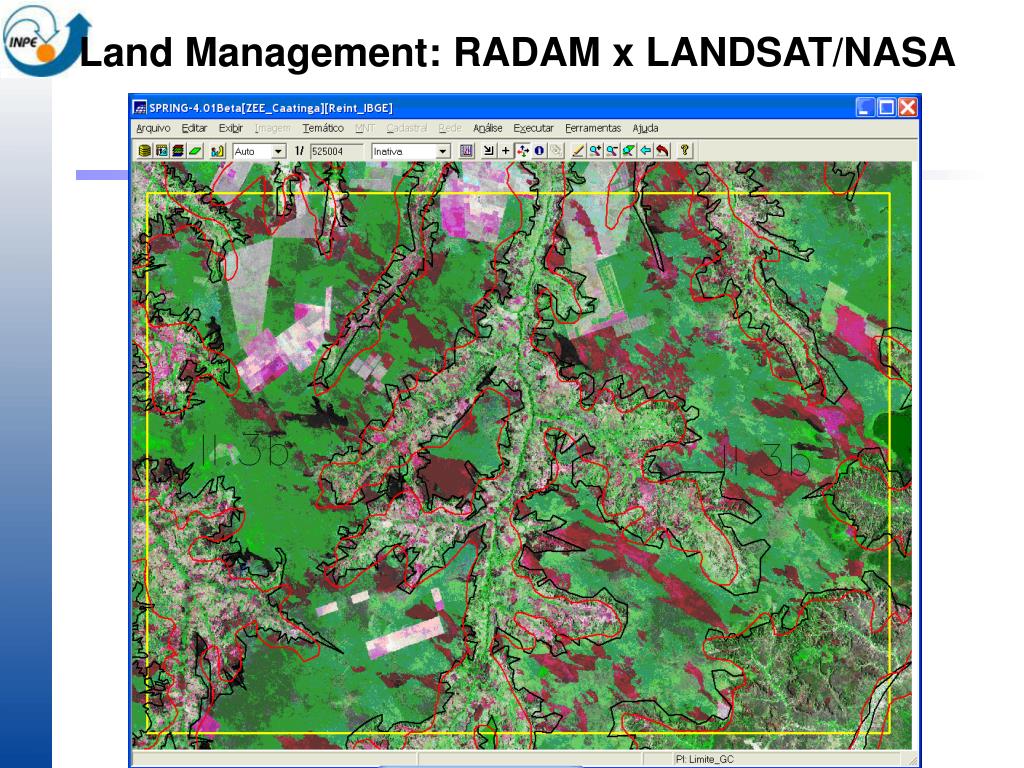Click the purple grid icon

click(x=466, y=151)
